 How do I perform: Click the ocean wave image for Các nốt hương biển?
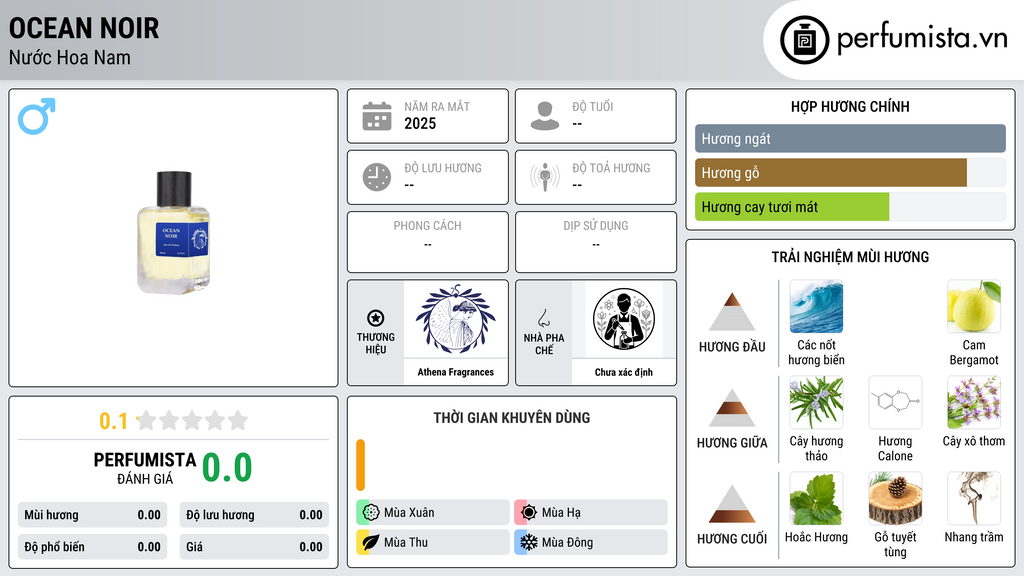pyautogui.click(x=816, y=307)
